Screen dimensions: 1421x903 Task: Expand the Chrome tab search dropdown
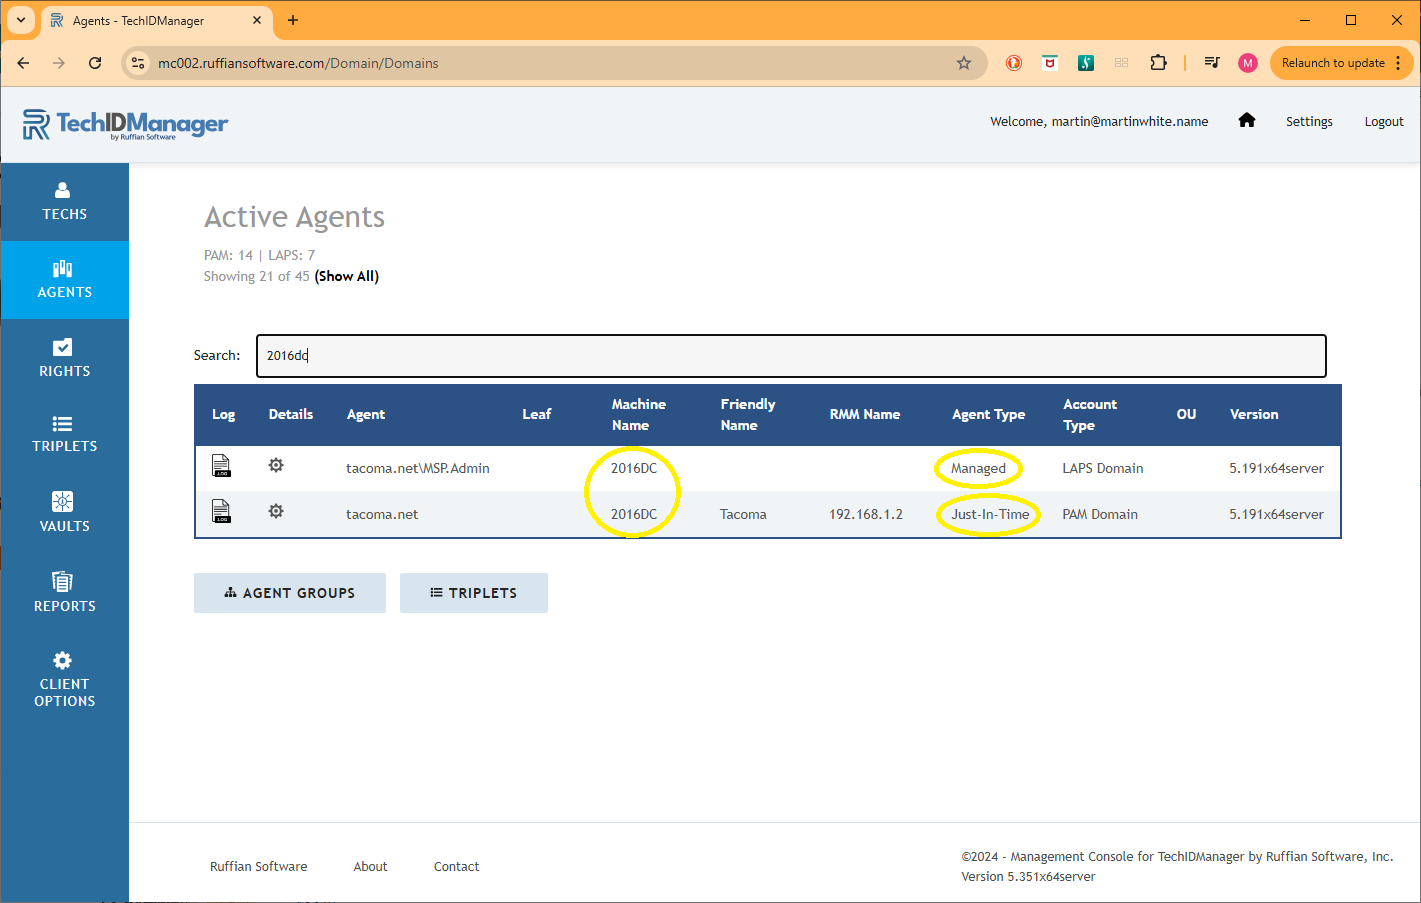pos(20,20)
